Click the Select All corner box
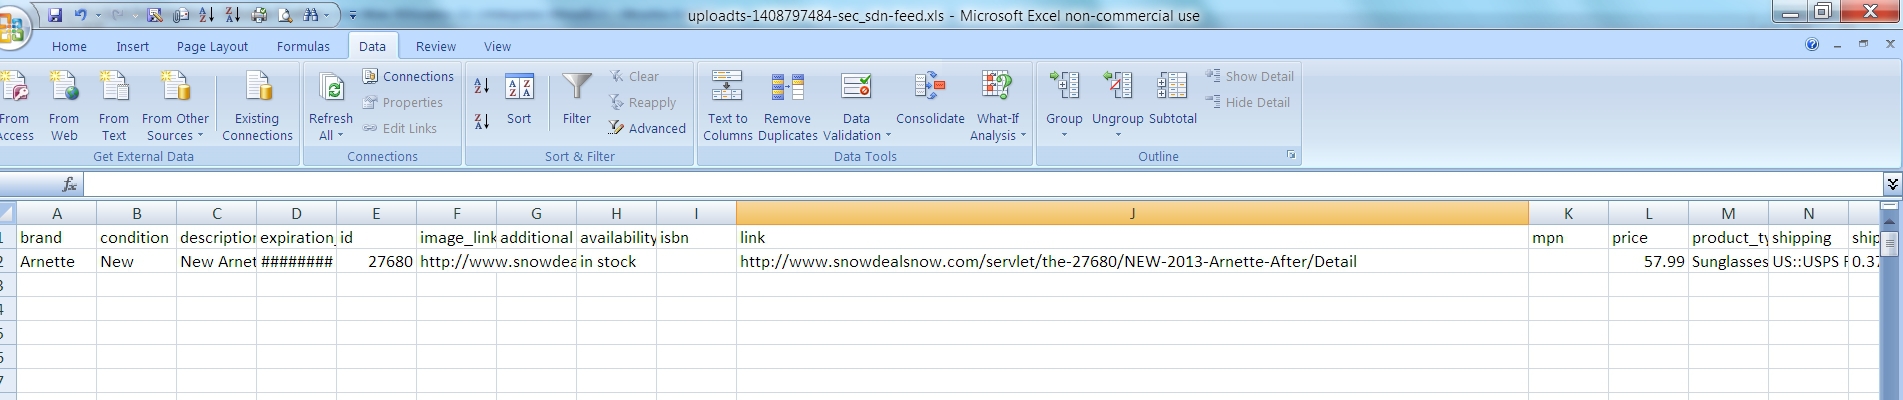Screen dimensions: 1903x400 click(x=7, y=213)
